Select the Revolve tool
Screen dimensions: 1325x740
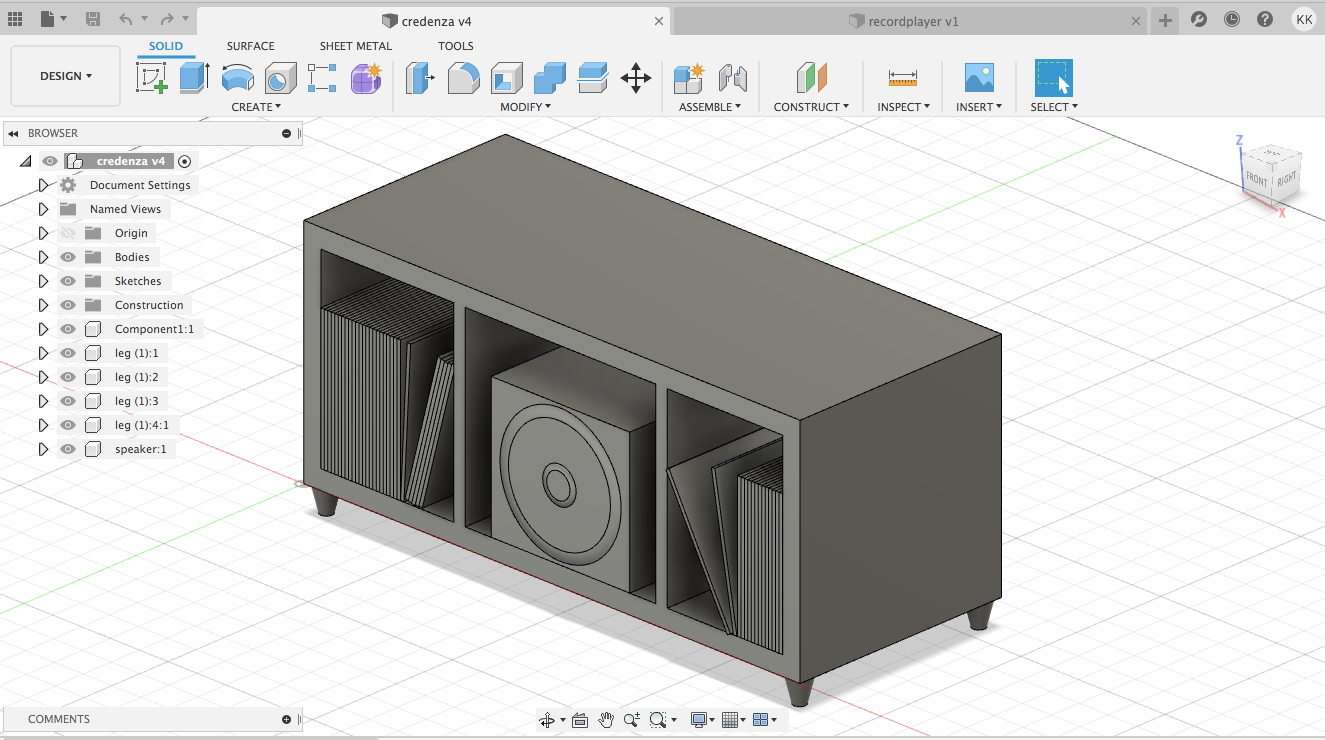[x=237, y=78]
